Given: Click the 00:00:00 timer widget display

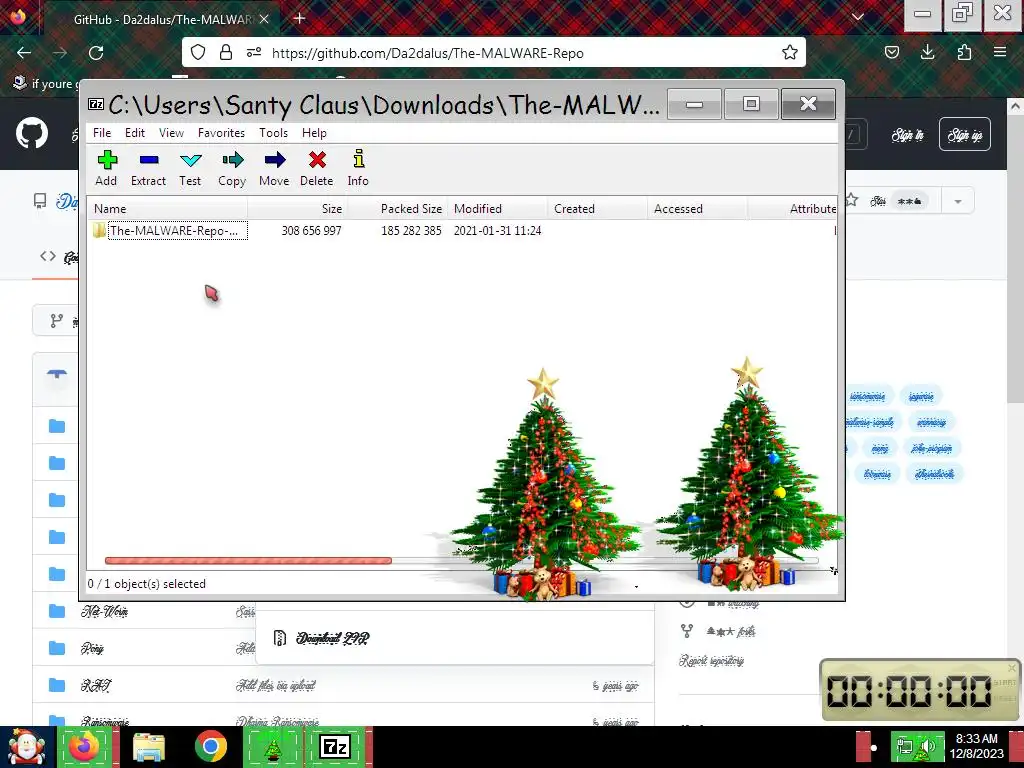Looking at the screenshot, I should [x=908, y=690].
